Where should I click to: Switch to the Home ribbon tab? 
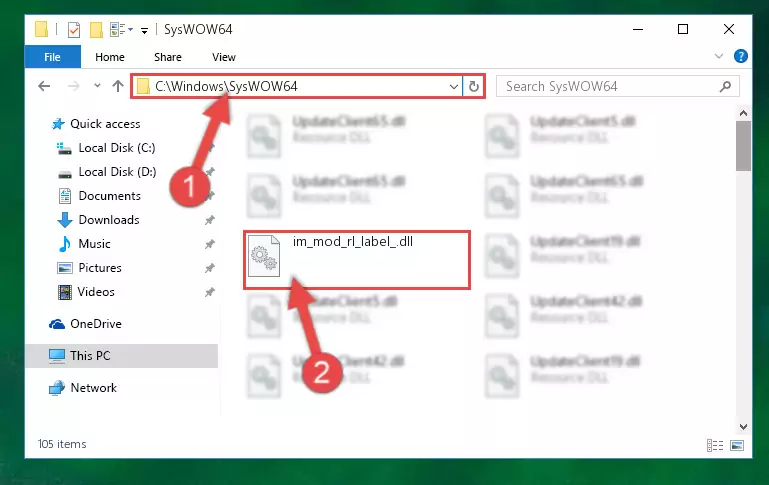click(110, 57)
